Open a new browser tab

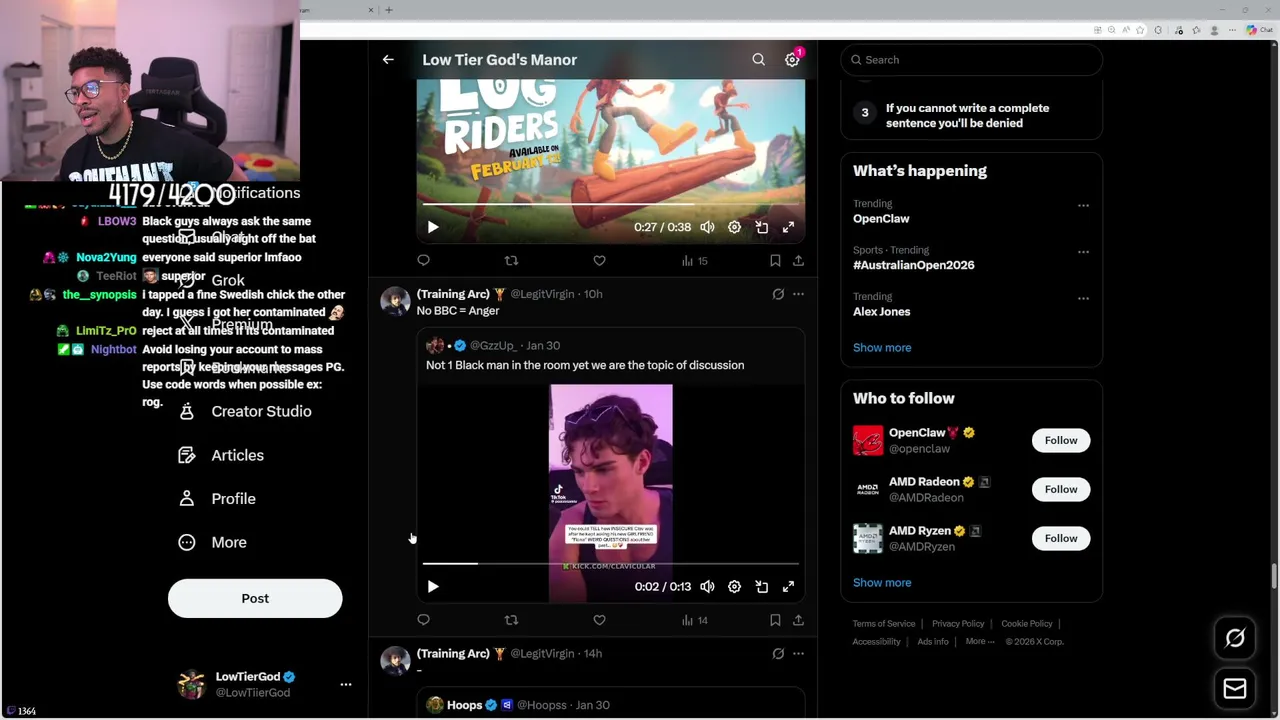[389, 10]
